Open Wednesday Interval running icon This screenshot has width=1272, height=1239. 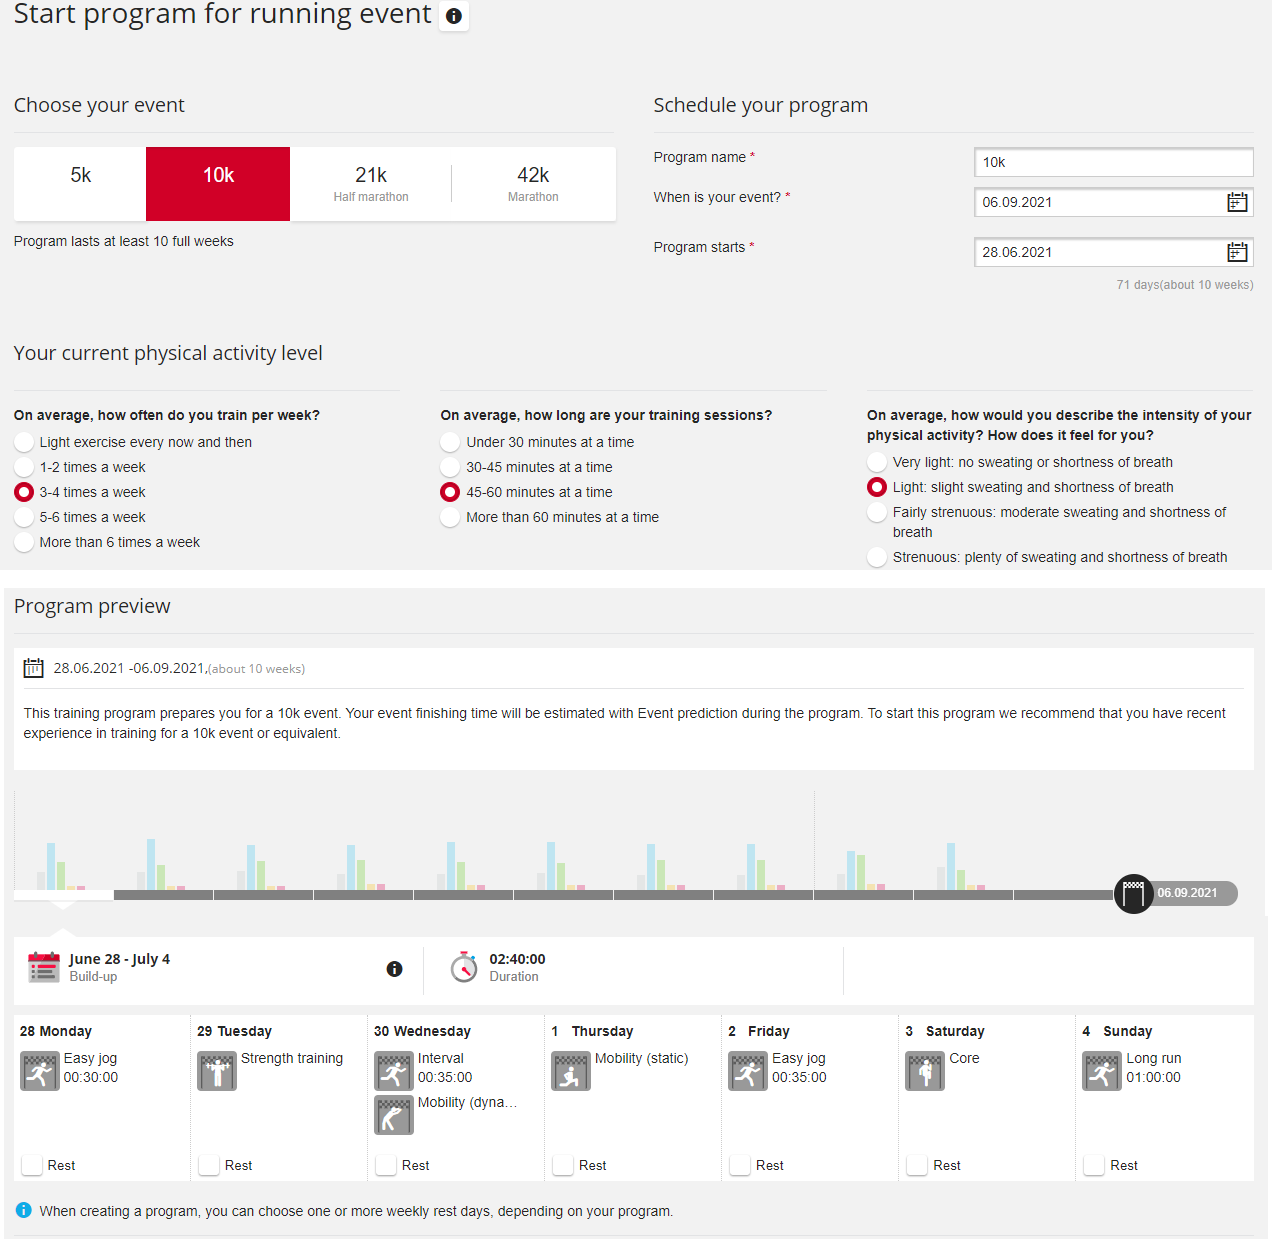pos(394,1071)
